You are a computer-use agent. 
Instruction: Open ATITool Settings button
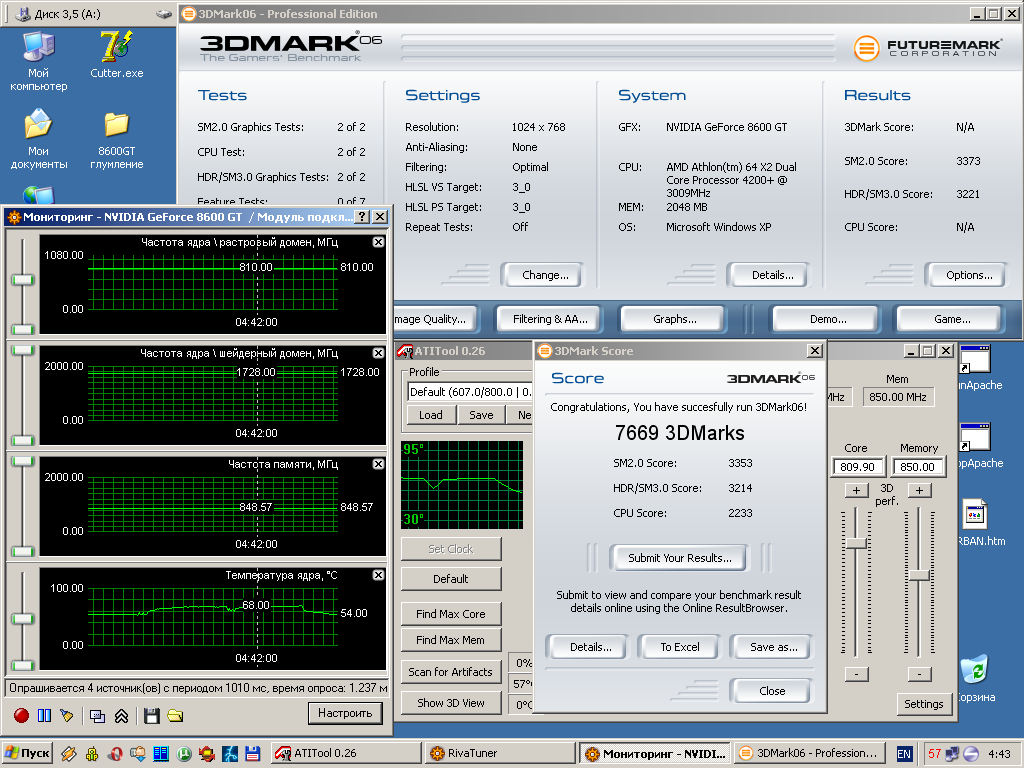point(923,704)
